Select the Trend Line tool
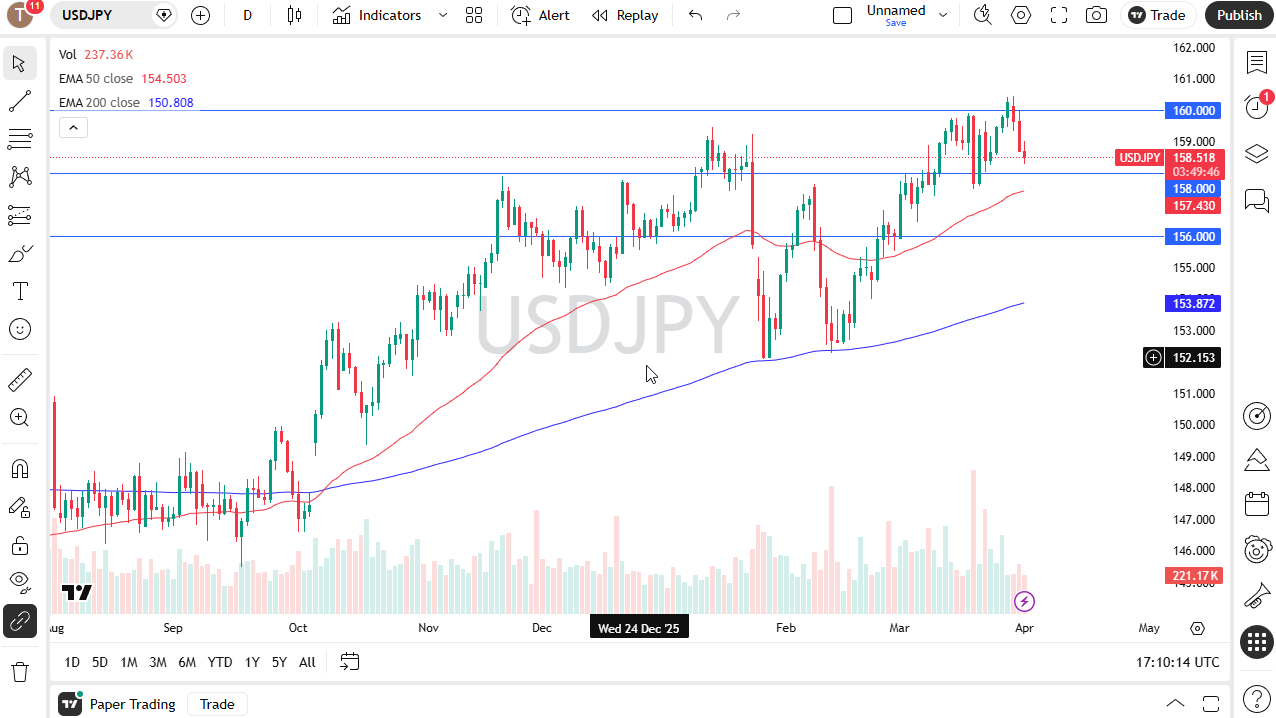This screenshot has height=718, width=1276. (20, 100)
